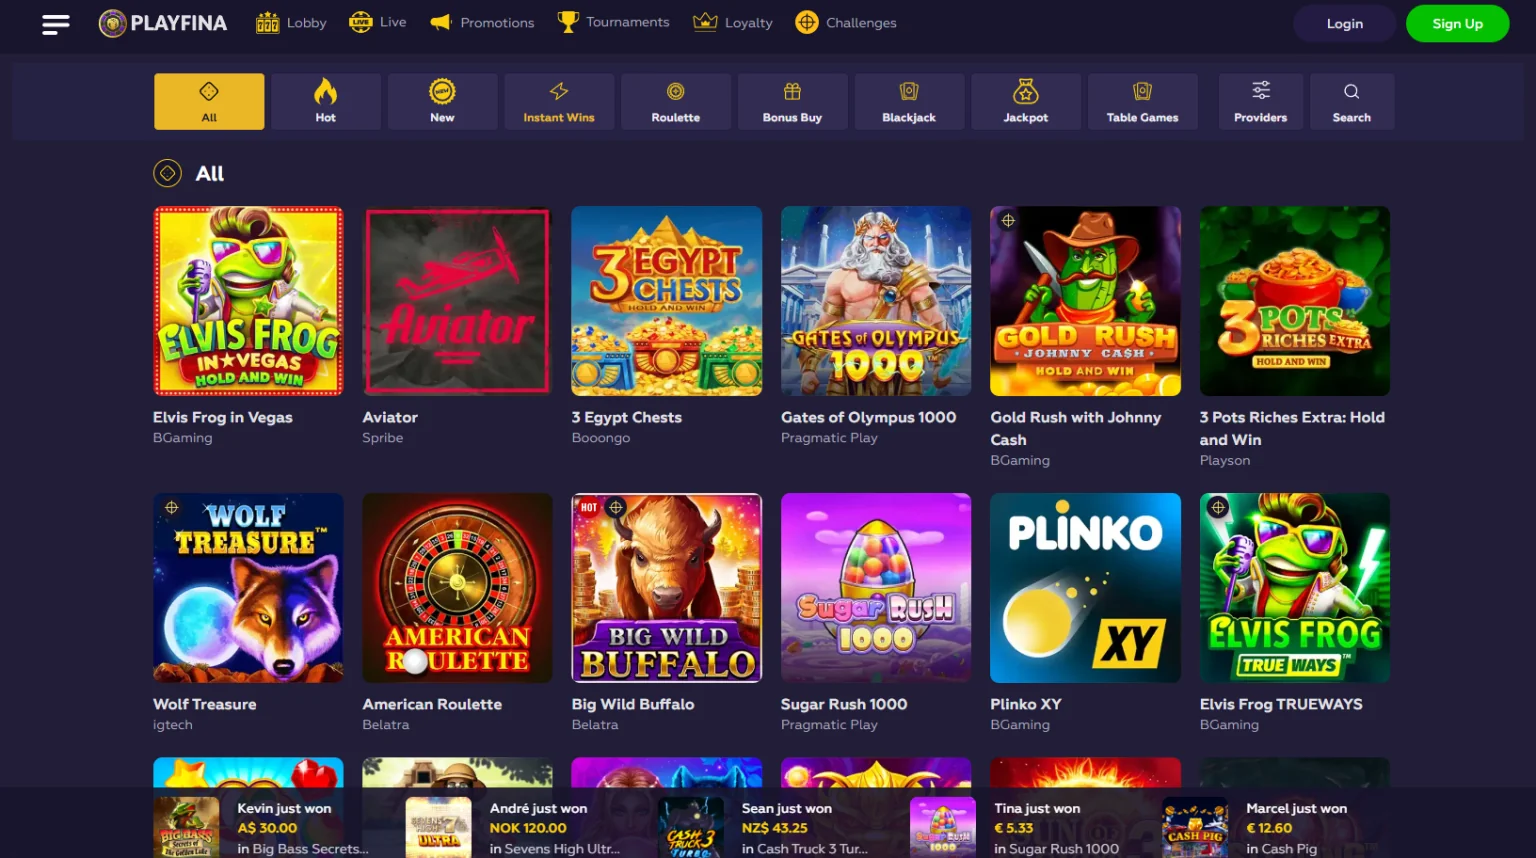Click the green Sign Up button
Screen dimensions: 1536x858
pyautogui.click(x=1458, y=24)
